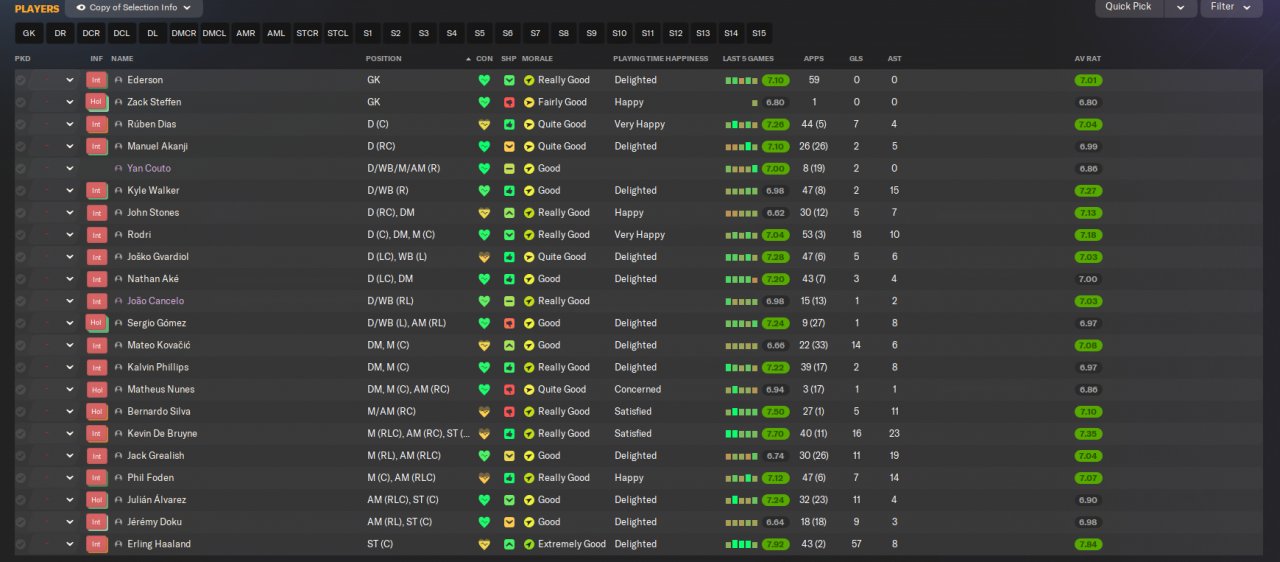Viewport: 1280px width, 562px height.
Task: Select the S7 substitute slot button
Action: [x=536, y=33]
